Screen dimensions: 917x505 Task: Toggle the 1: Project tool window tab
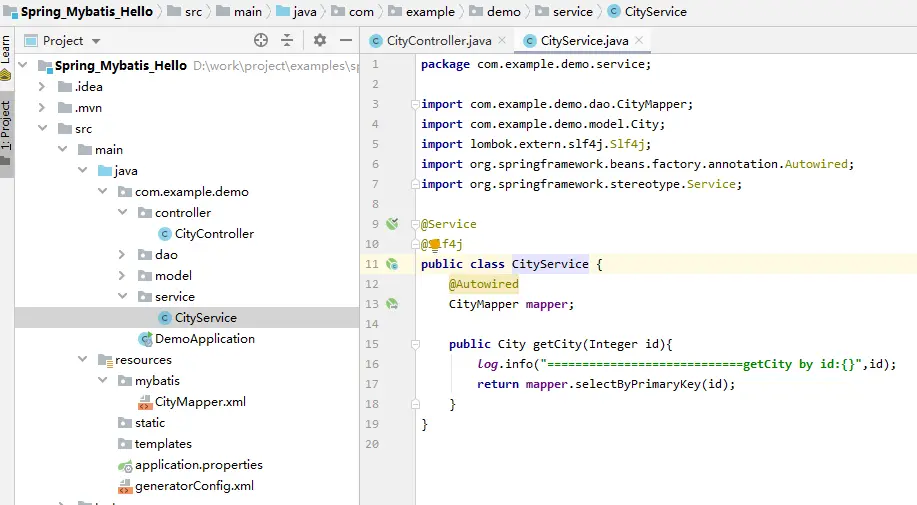[x=6, y=132]
